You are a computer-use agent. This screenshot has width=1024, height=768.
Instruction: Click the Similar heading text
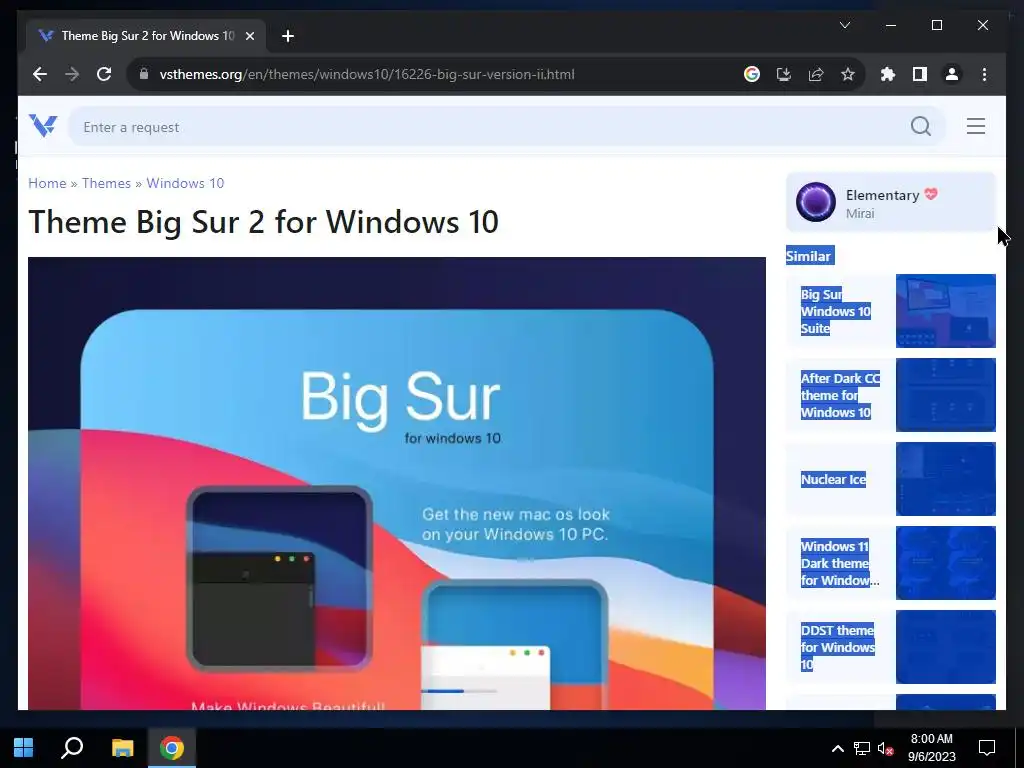click(x=809, y=256)
